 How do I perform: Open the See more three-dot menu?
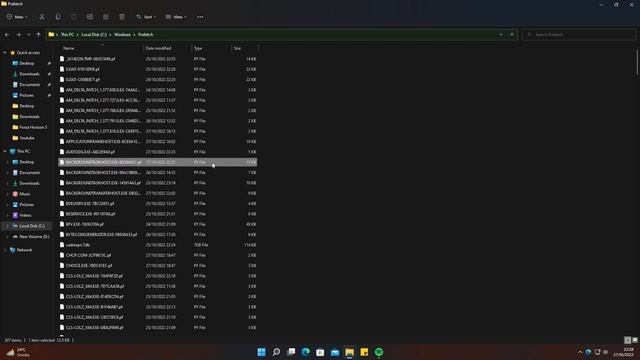[200, 17]
